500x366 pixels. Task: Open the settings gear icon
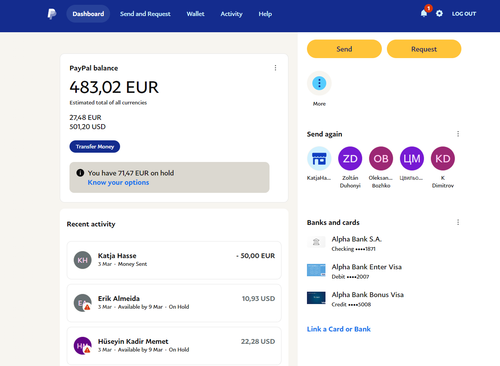coord(439,14)
